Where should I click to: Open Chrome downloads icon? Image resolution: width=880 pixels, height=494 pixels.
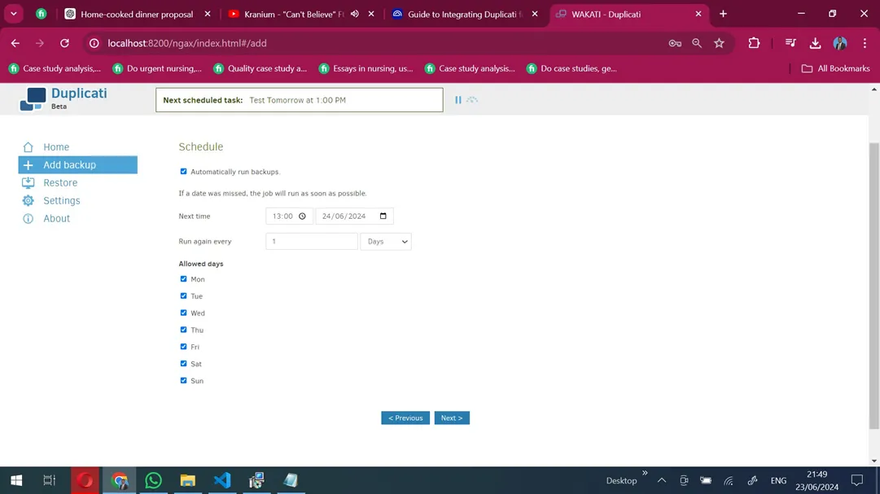(814, 43)
